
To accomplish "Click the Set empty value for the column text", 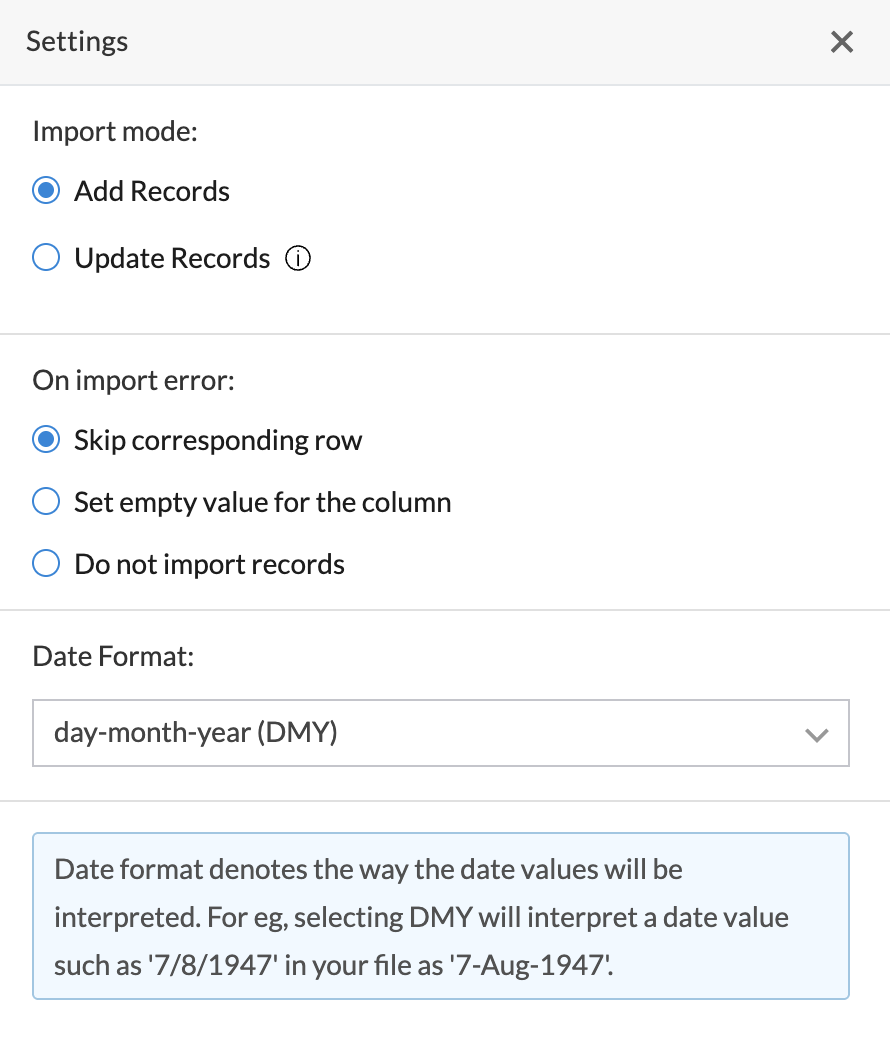I will point(262,502).
